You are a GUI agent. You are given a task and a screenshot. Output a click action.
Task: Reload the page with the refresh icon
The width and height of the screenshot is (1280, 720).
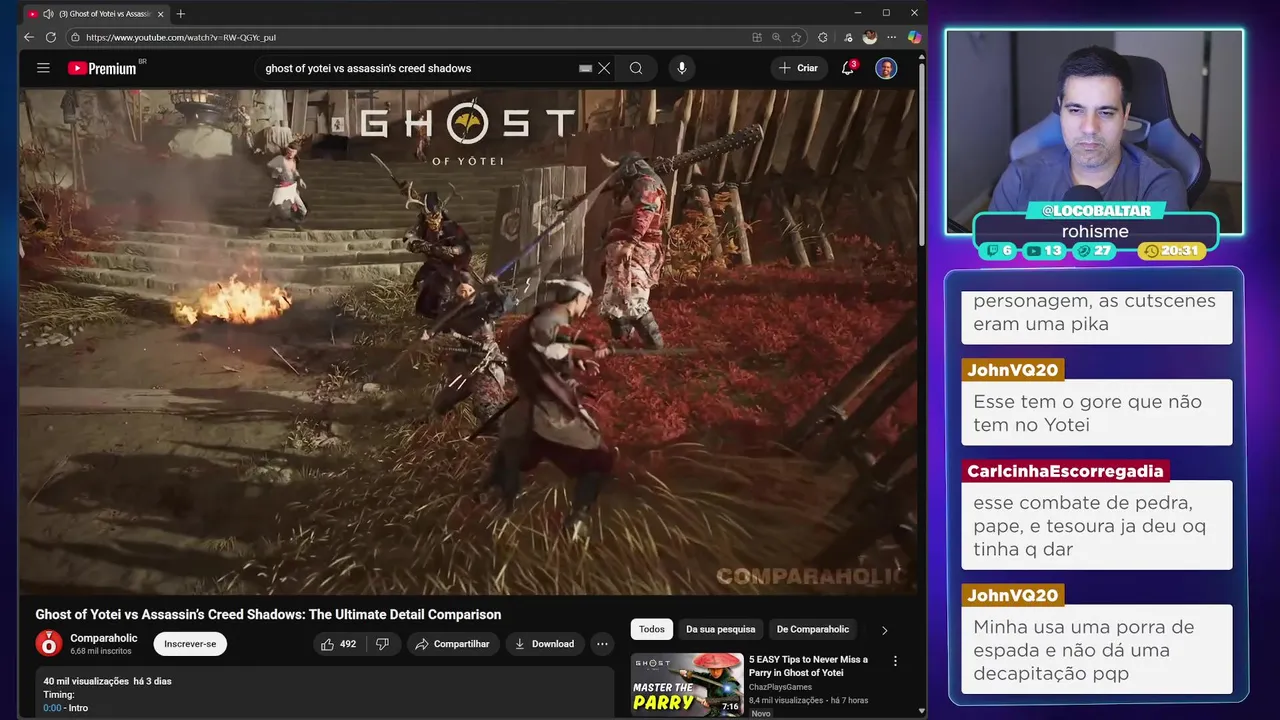point(51,37)
